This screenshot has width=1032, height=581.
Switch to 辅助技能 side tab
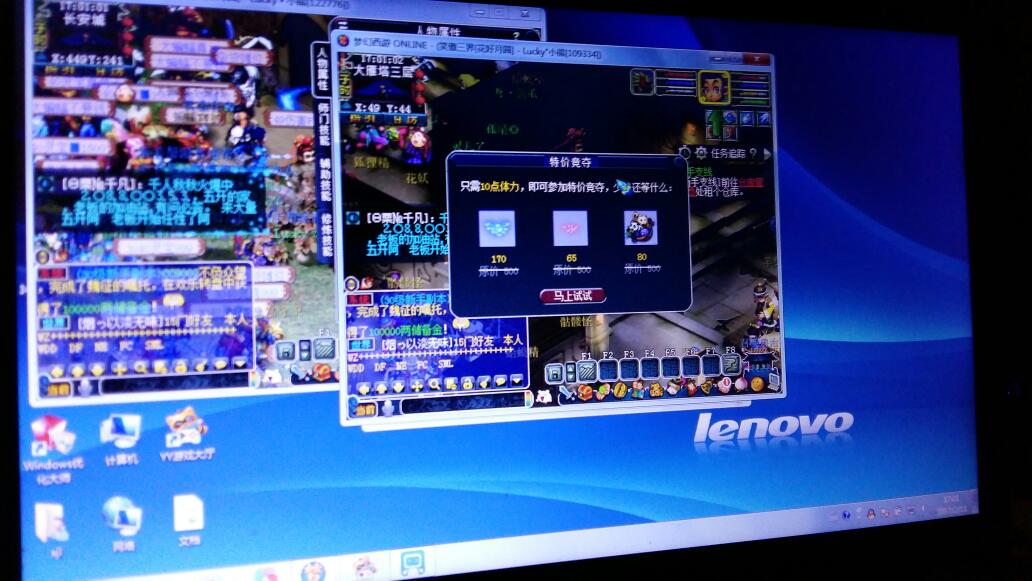coord(325,179)
